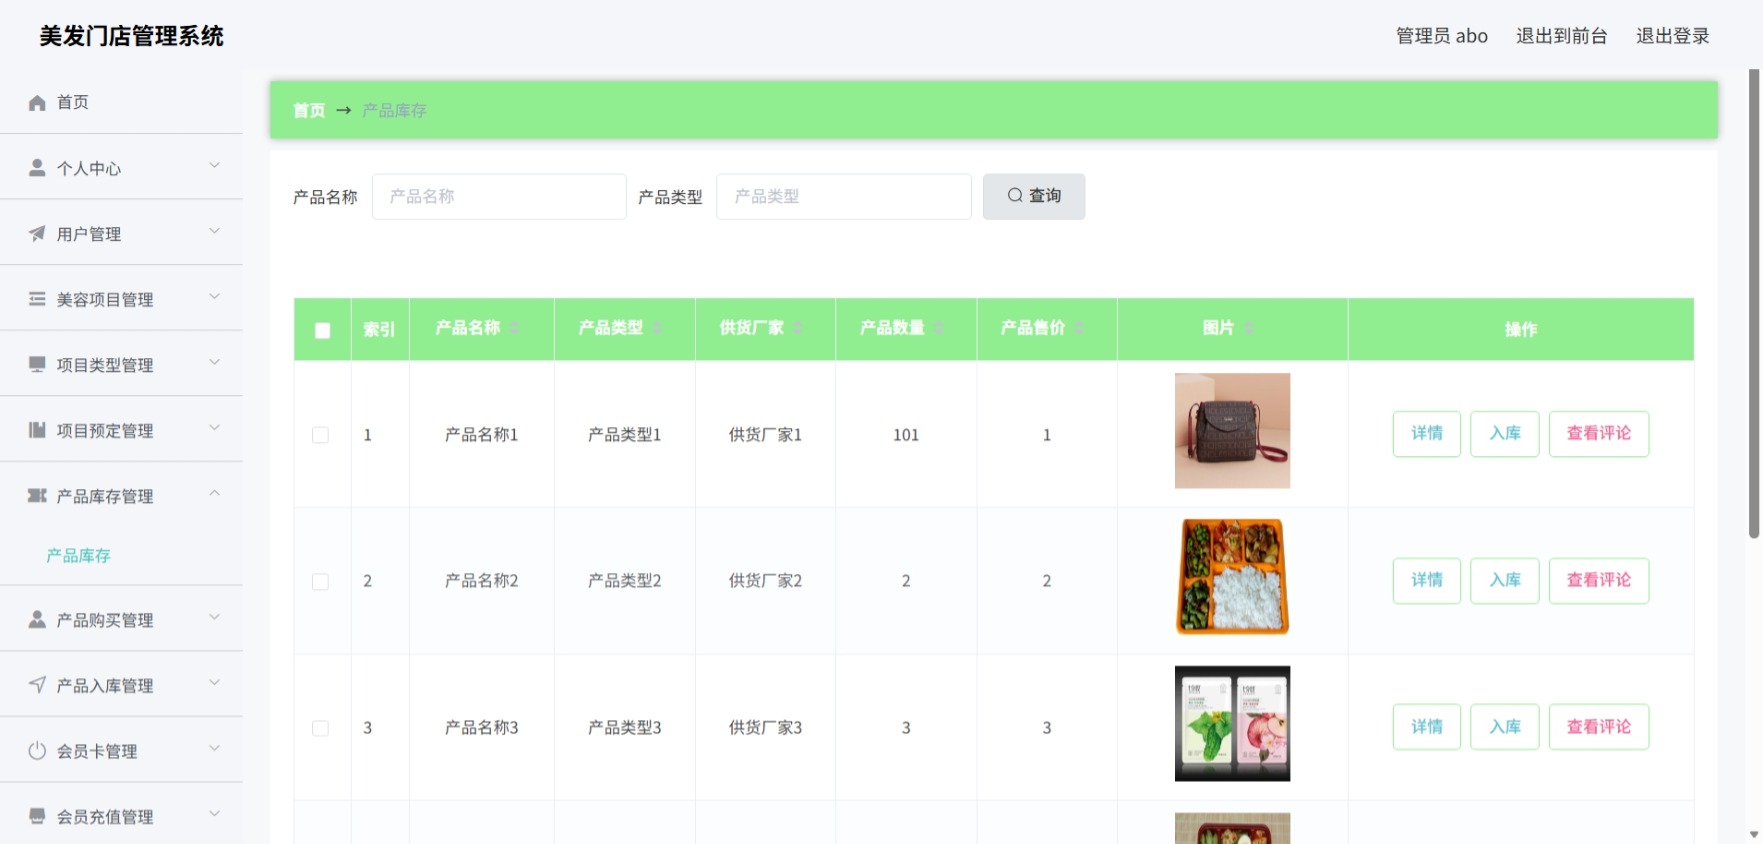Expand the 产品购买管理 chevron
The image size is (1763, 844).
(214, 617)
